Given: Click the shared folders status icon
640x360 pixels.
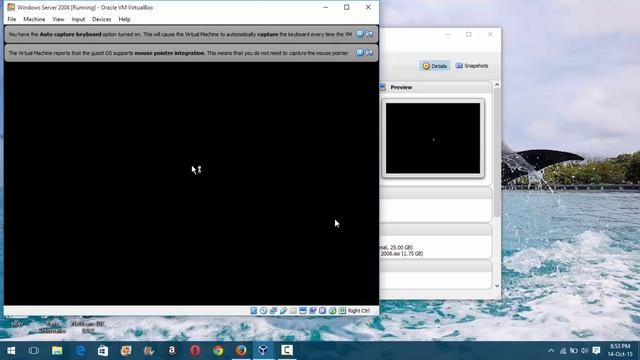Looking at the screenshot, I should pos(293,311).
